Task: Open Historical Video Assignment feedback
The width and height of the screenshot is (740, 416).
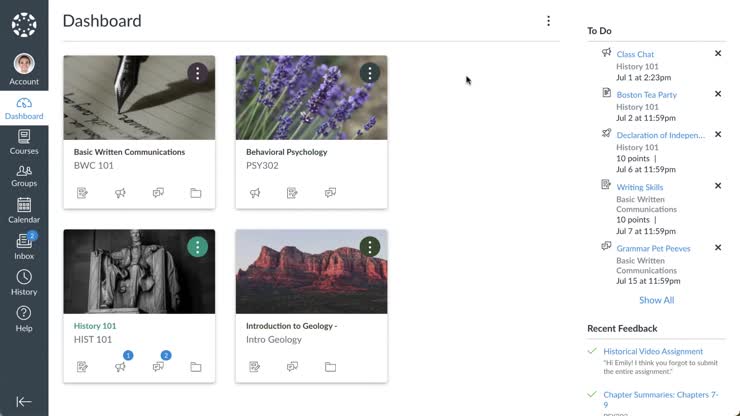Action: [653, 351]
